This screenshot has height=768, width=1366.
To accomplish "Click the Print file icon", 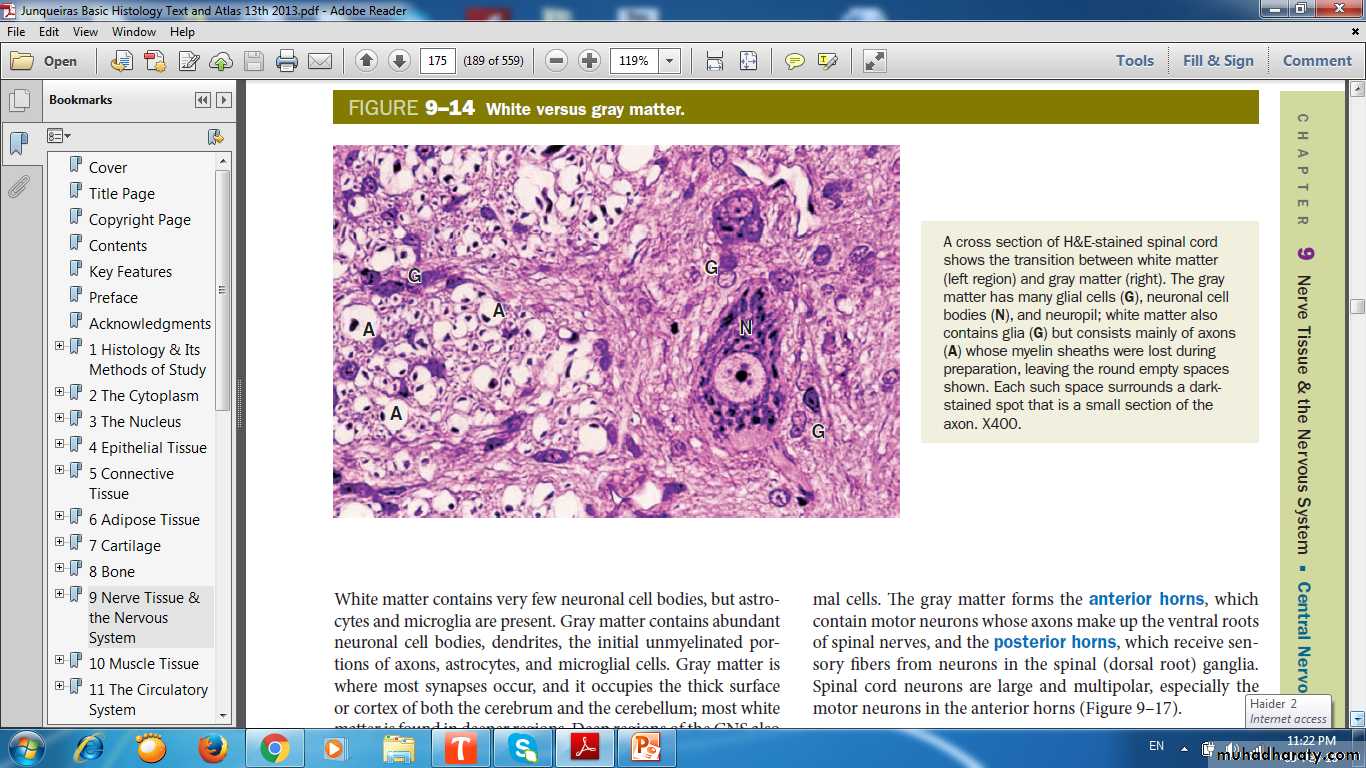I will pos(287,61).
